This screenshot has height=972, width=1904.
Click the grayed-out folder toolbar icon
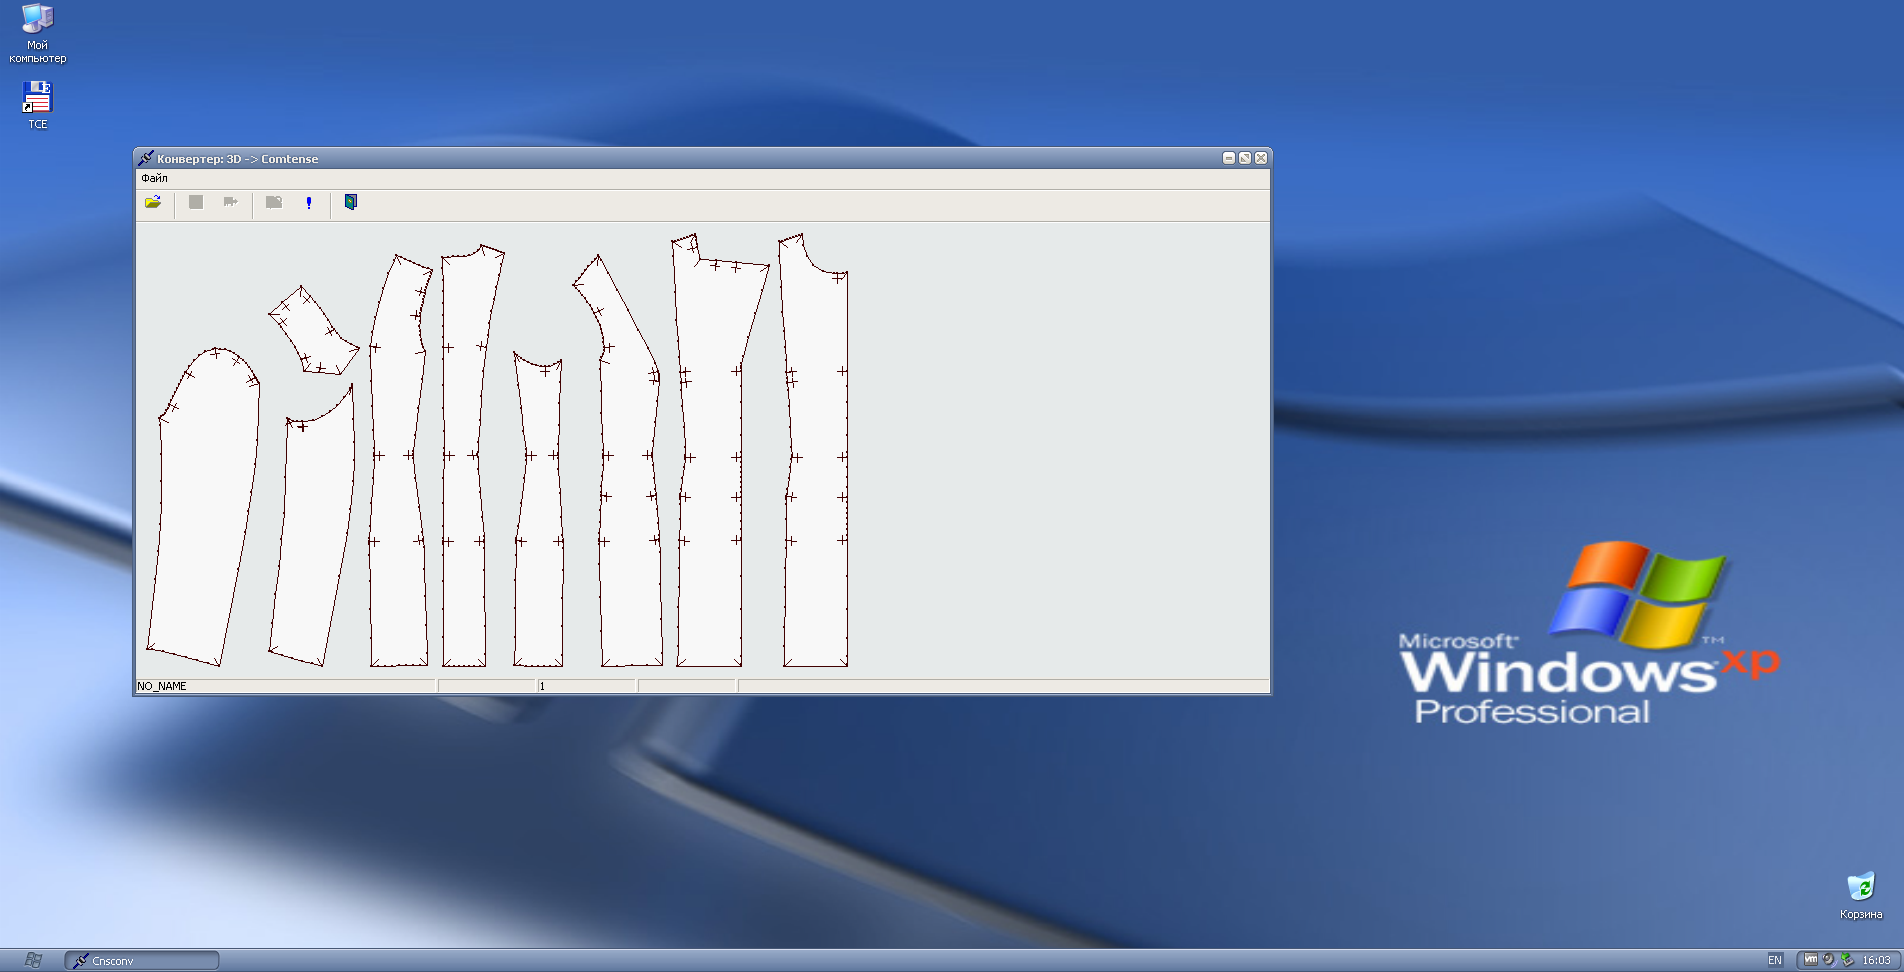click(x=274, y=203)
